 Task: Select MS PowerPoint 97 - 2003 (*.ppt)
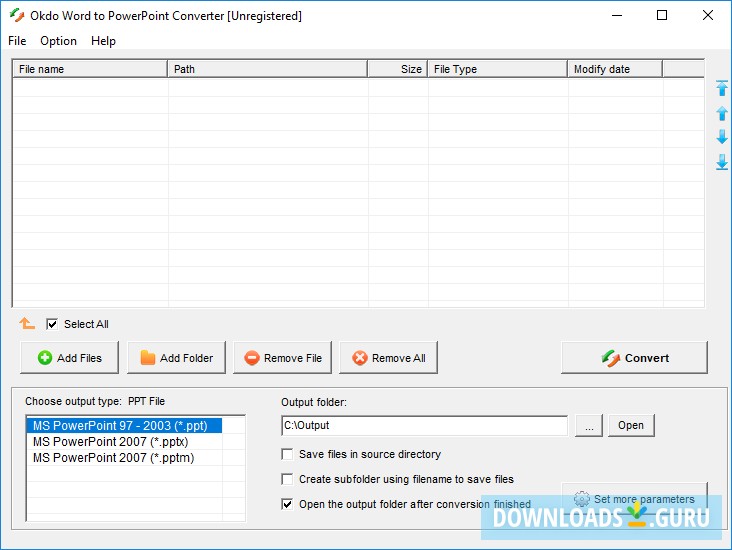click(124, 426)
